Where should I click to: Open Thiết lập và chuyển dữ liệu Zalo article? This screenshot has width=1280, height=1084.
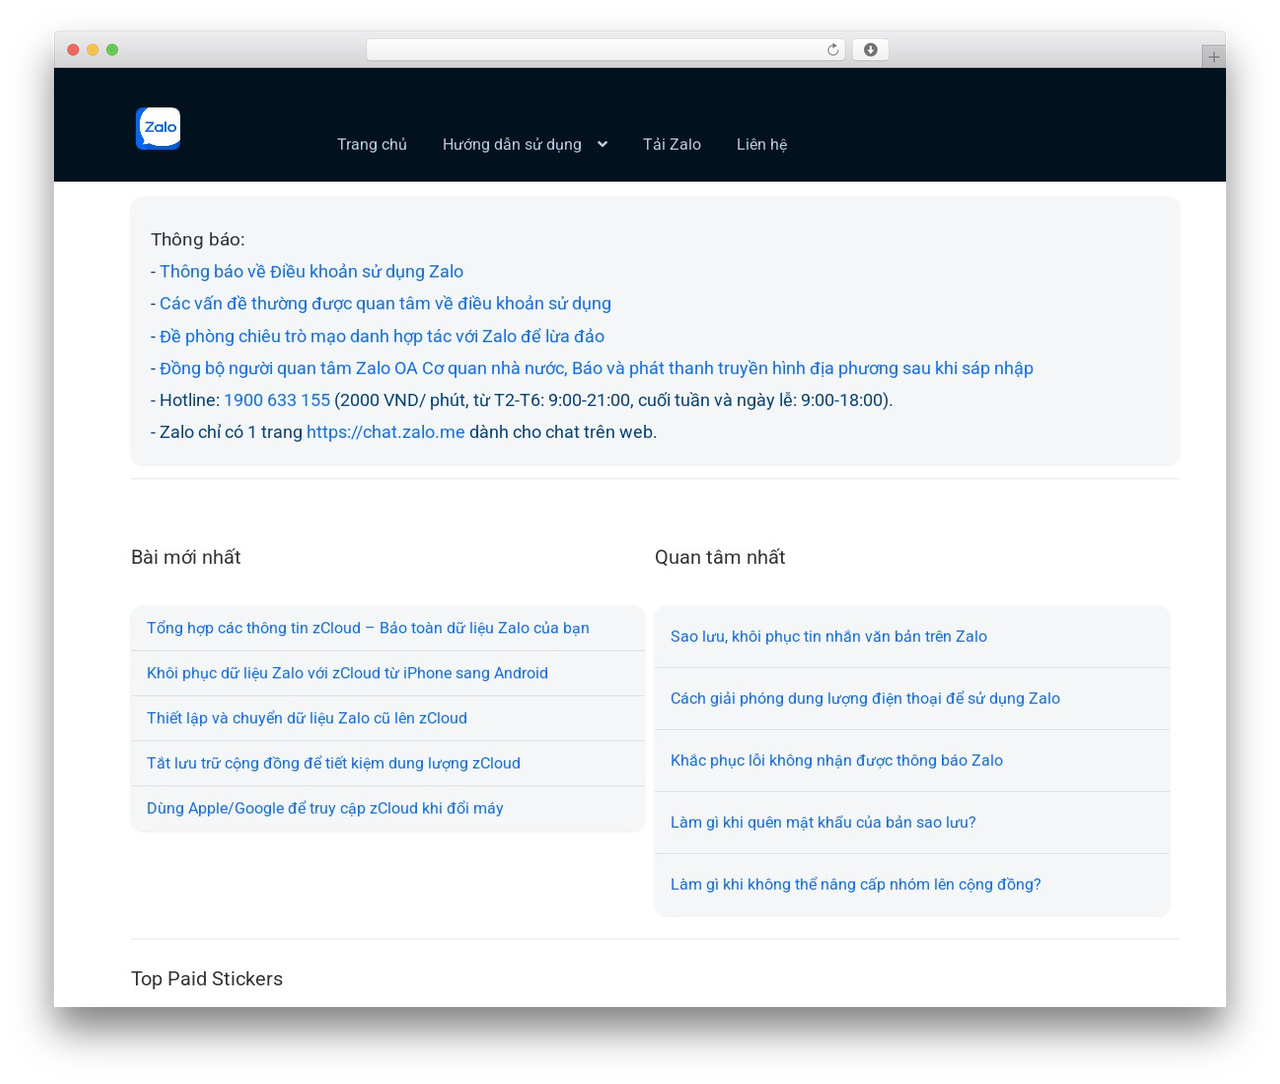307,718
